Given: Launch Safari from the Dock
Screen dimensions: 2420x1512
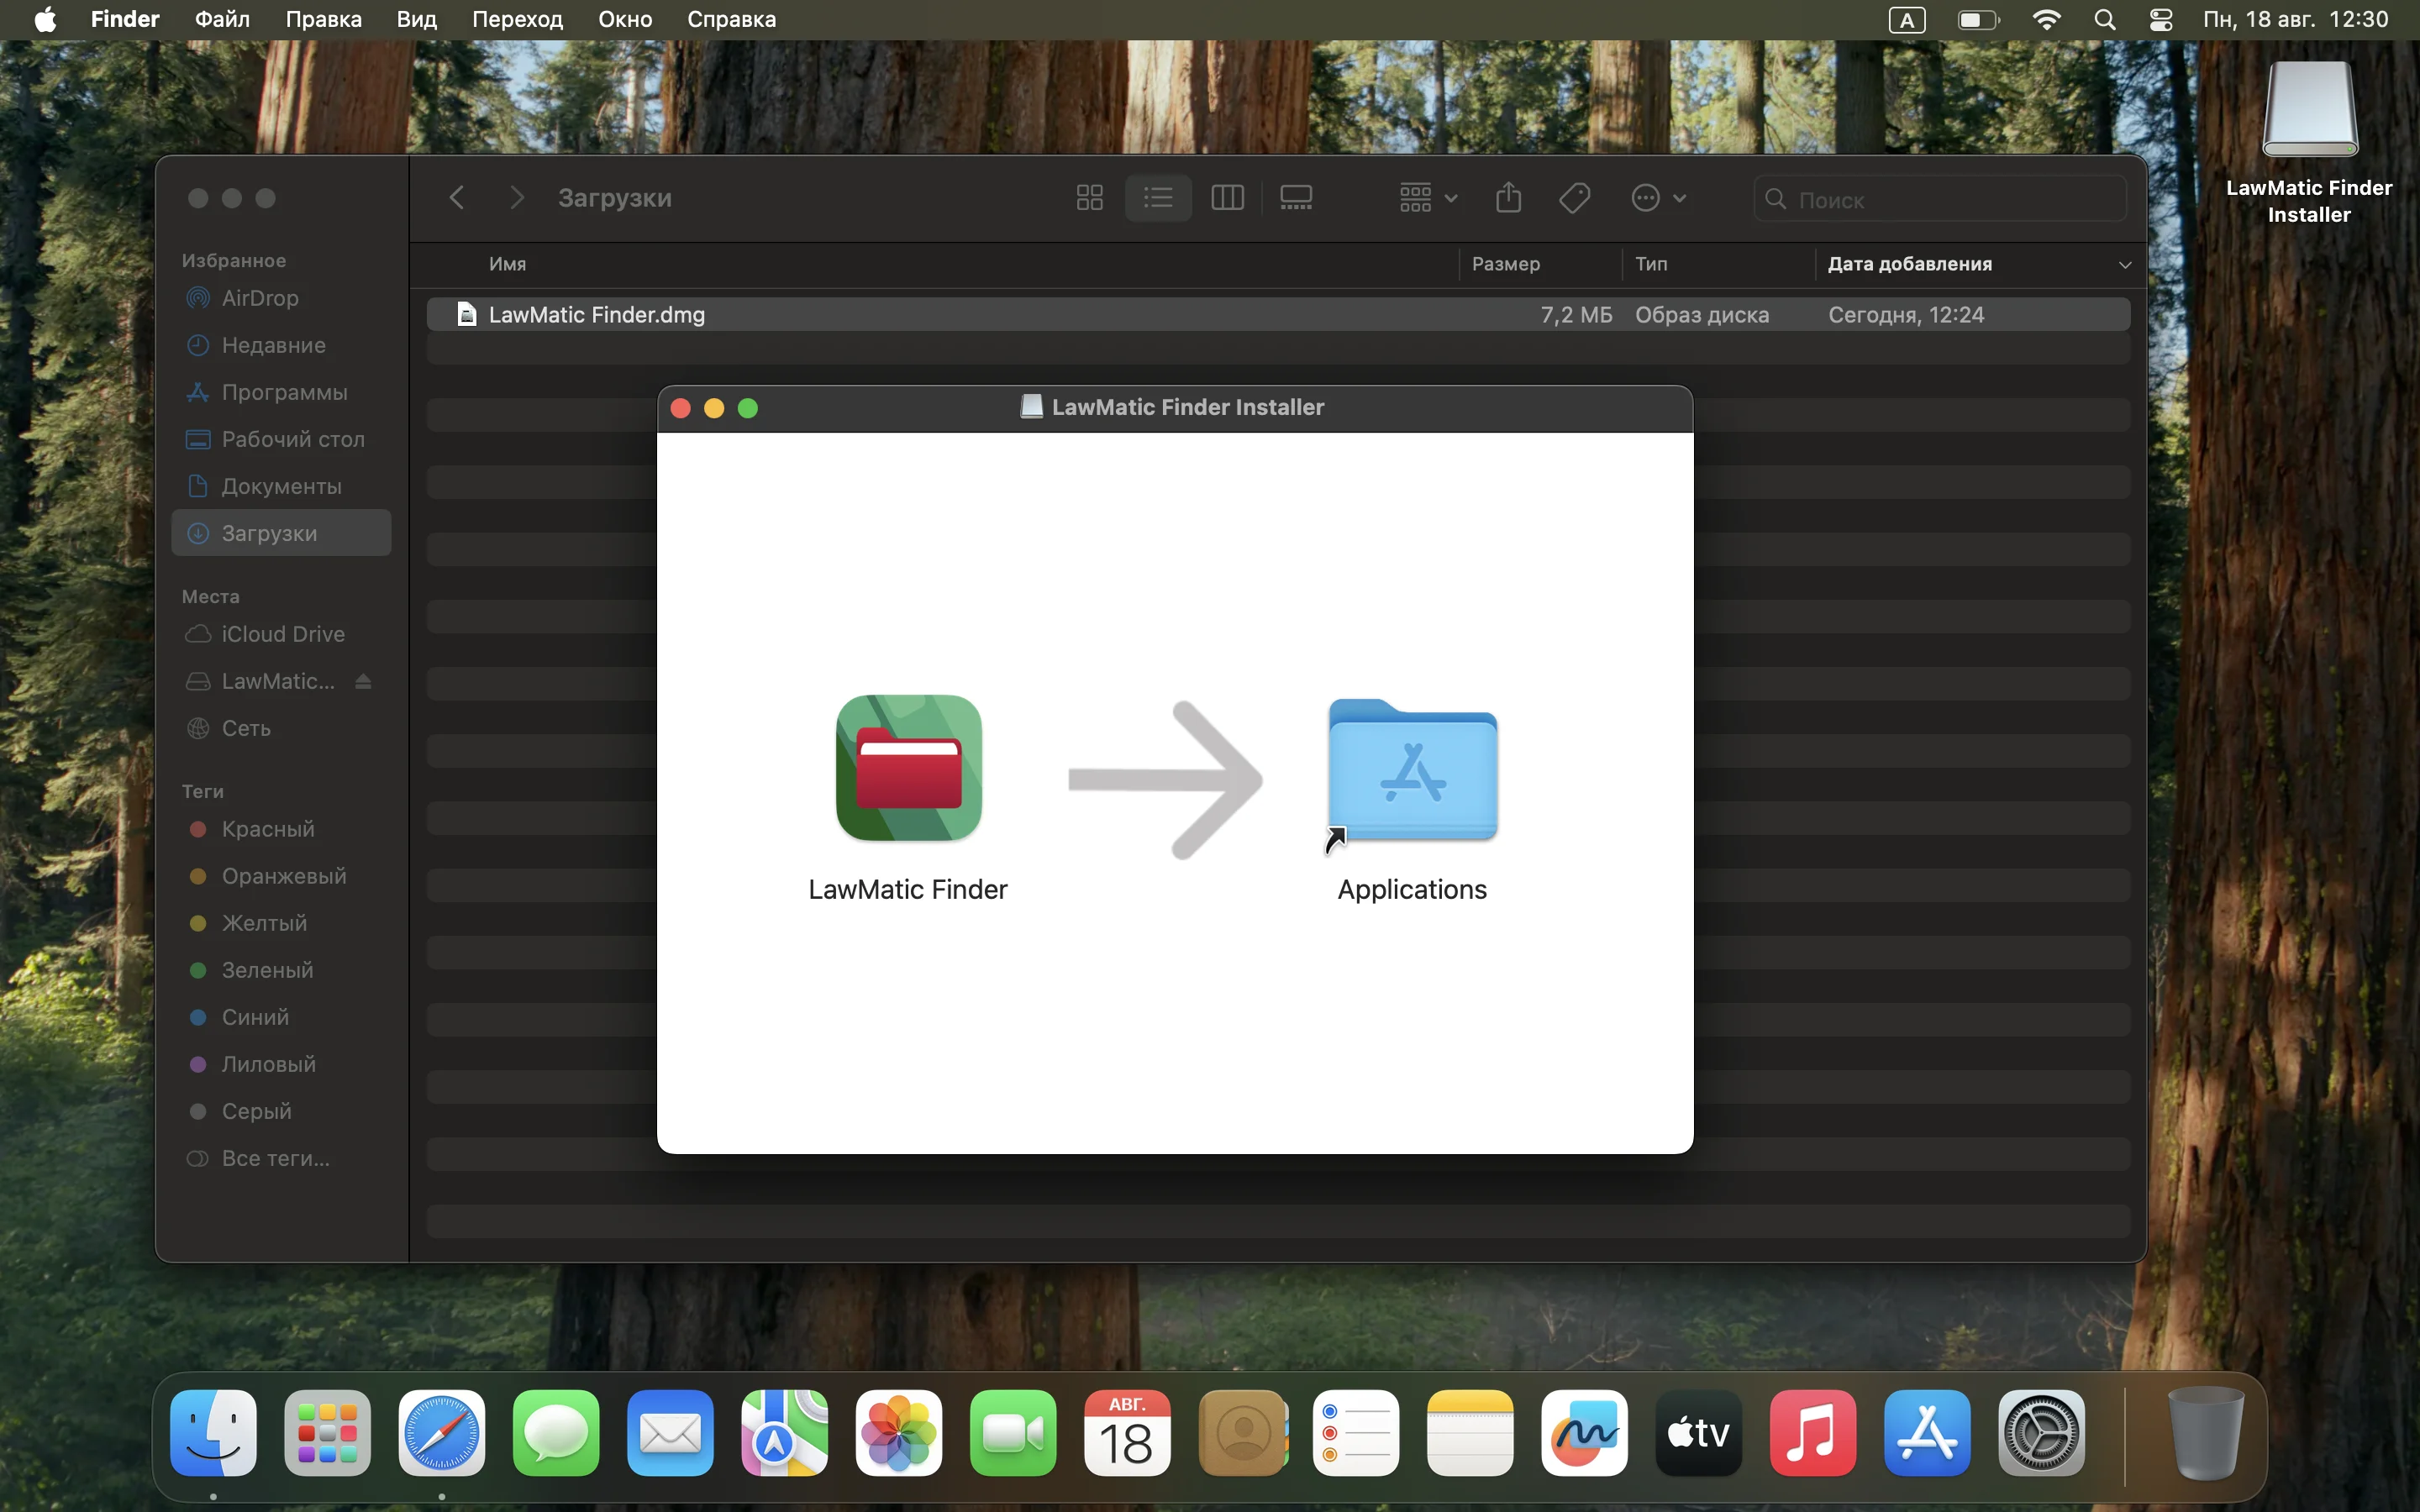Looking at the screenshot, I should tap(442, 1433).
